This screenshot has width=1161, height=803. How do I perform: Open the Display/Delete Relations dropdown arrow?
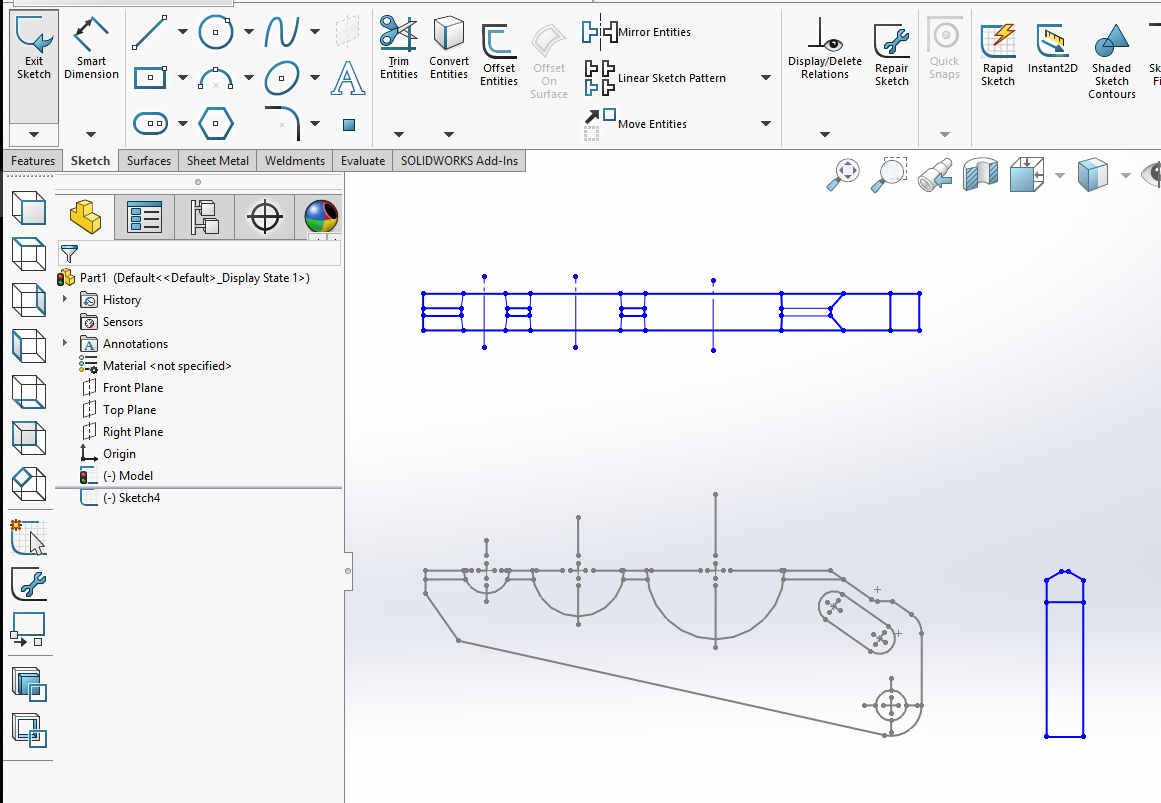(x=824, y=134)
